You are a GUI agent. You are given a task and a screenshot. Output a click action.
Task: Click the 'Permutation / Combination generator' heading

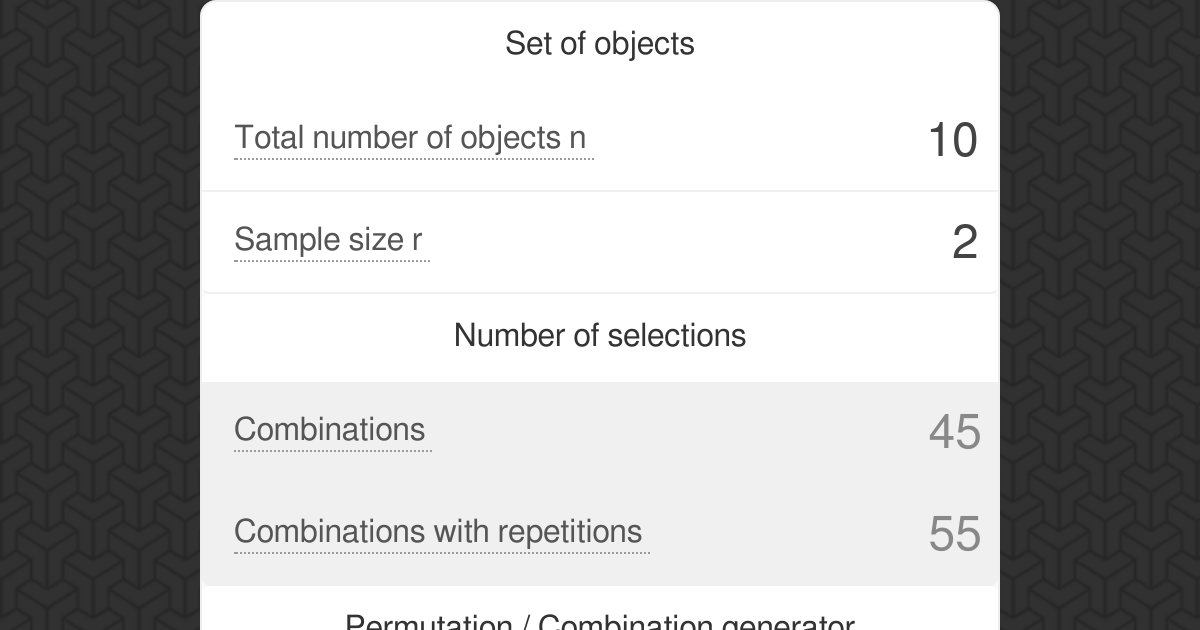[x=600, y=623]
